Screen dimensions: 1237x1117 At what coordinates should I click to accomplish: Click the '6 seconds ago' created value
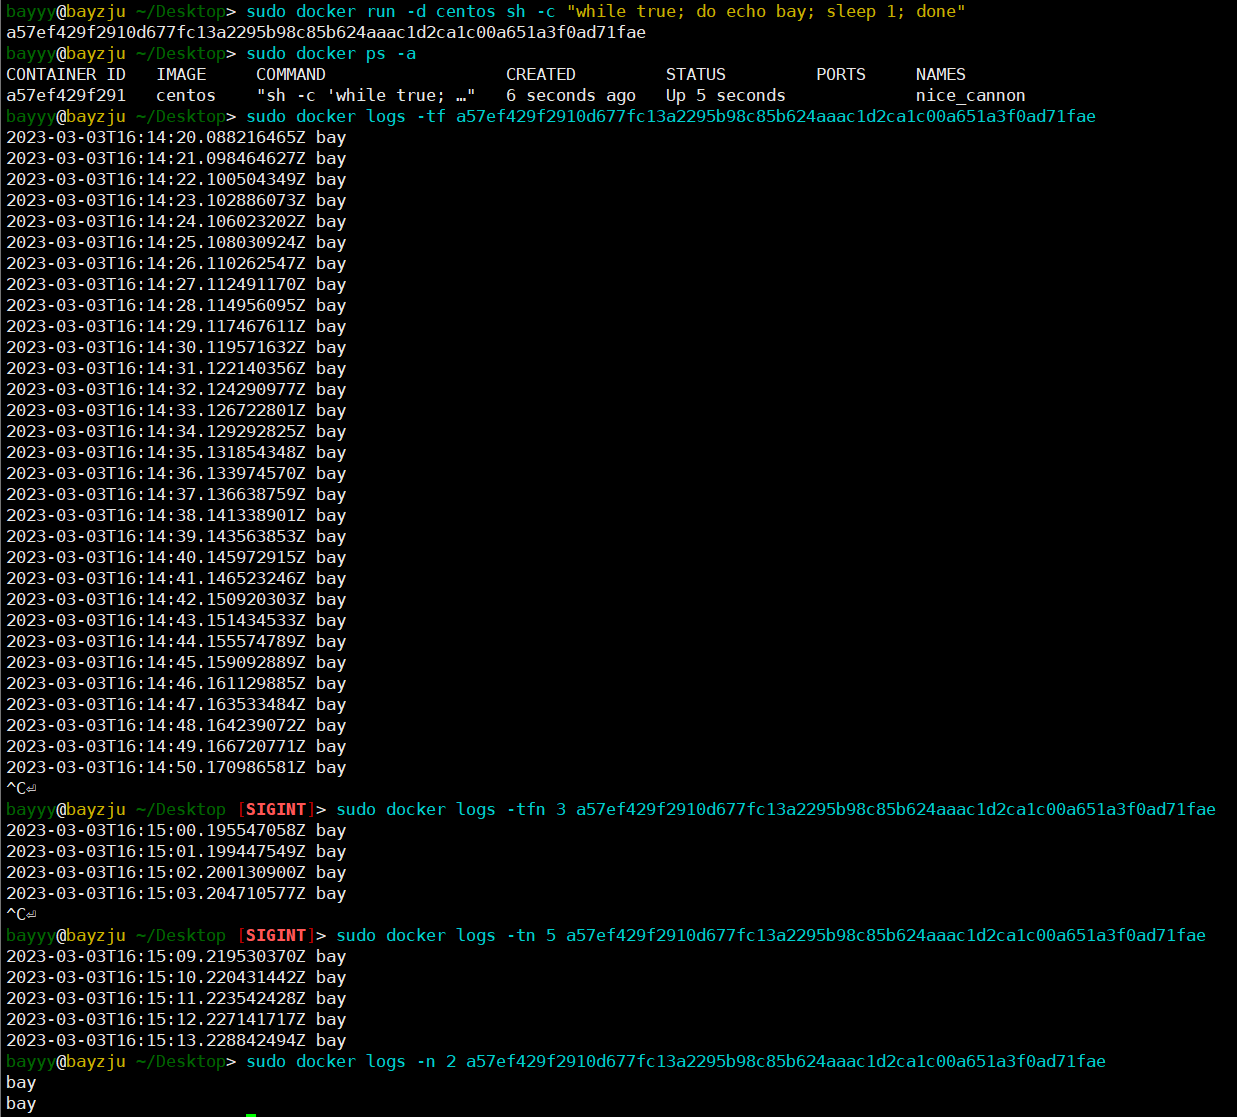[571, 96]
